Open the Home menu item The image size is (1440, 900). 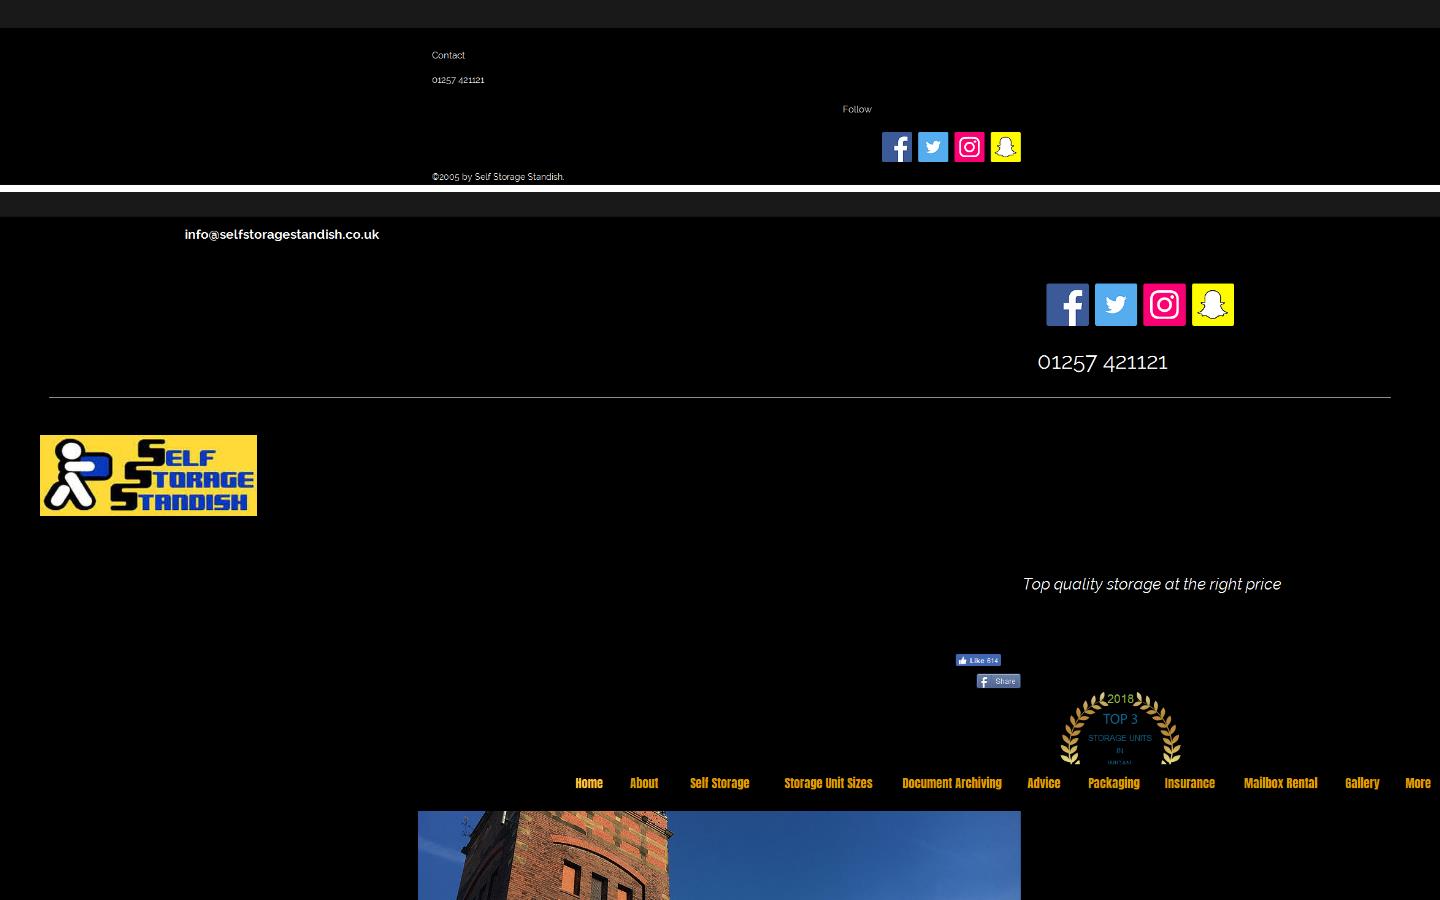tap(589, 783)
